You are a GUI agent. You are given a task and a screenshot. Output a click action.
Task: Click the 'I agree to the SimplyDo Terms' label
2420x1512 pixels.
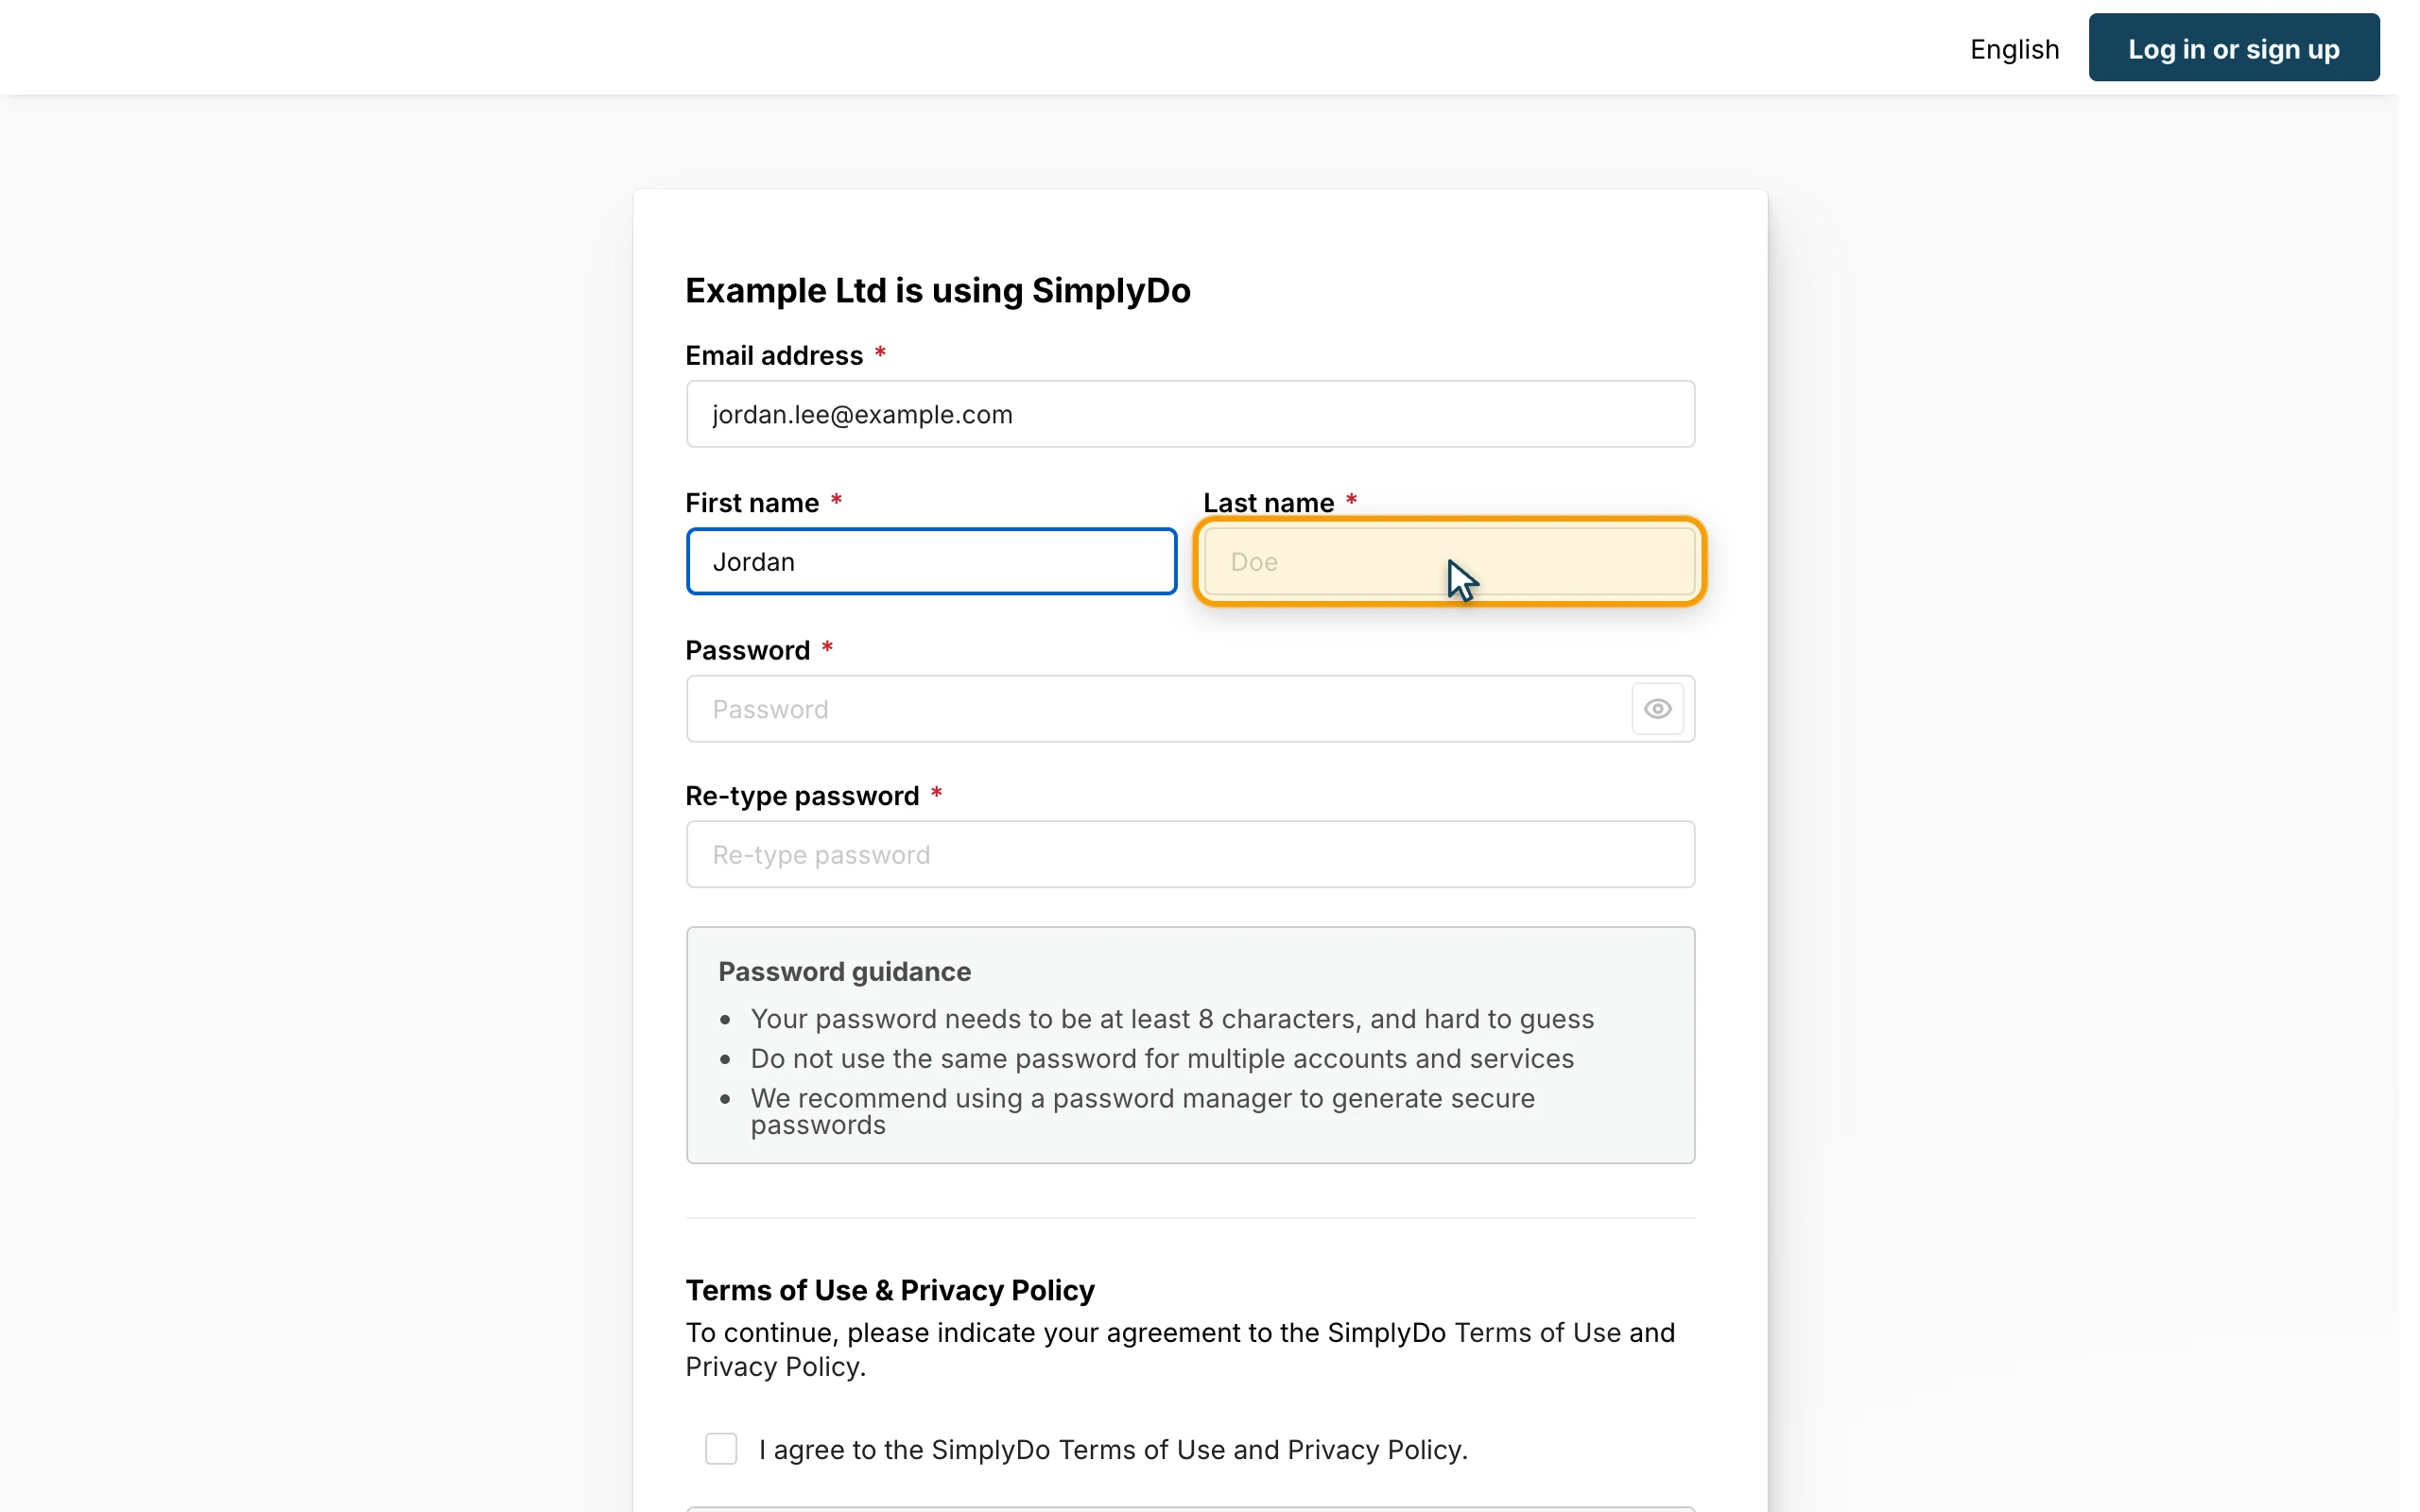[x=1113, y=1450]
